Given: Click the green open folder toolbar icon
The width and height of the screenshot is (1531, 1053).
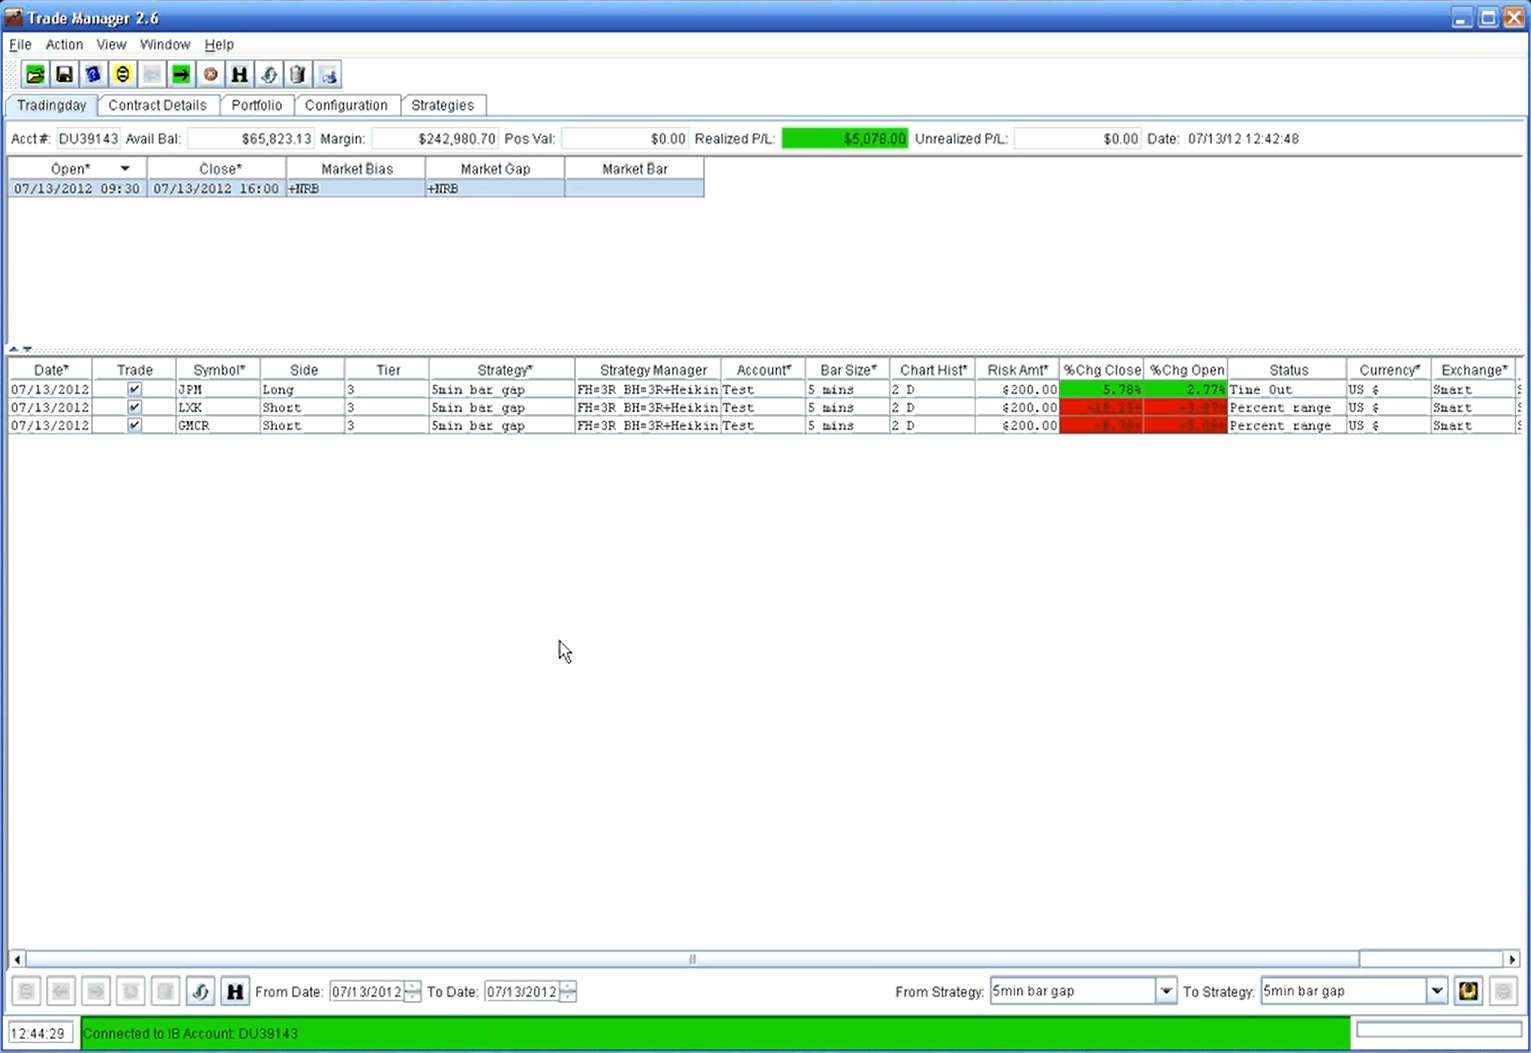Looking at the screenshot, I should click(35, 74).
